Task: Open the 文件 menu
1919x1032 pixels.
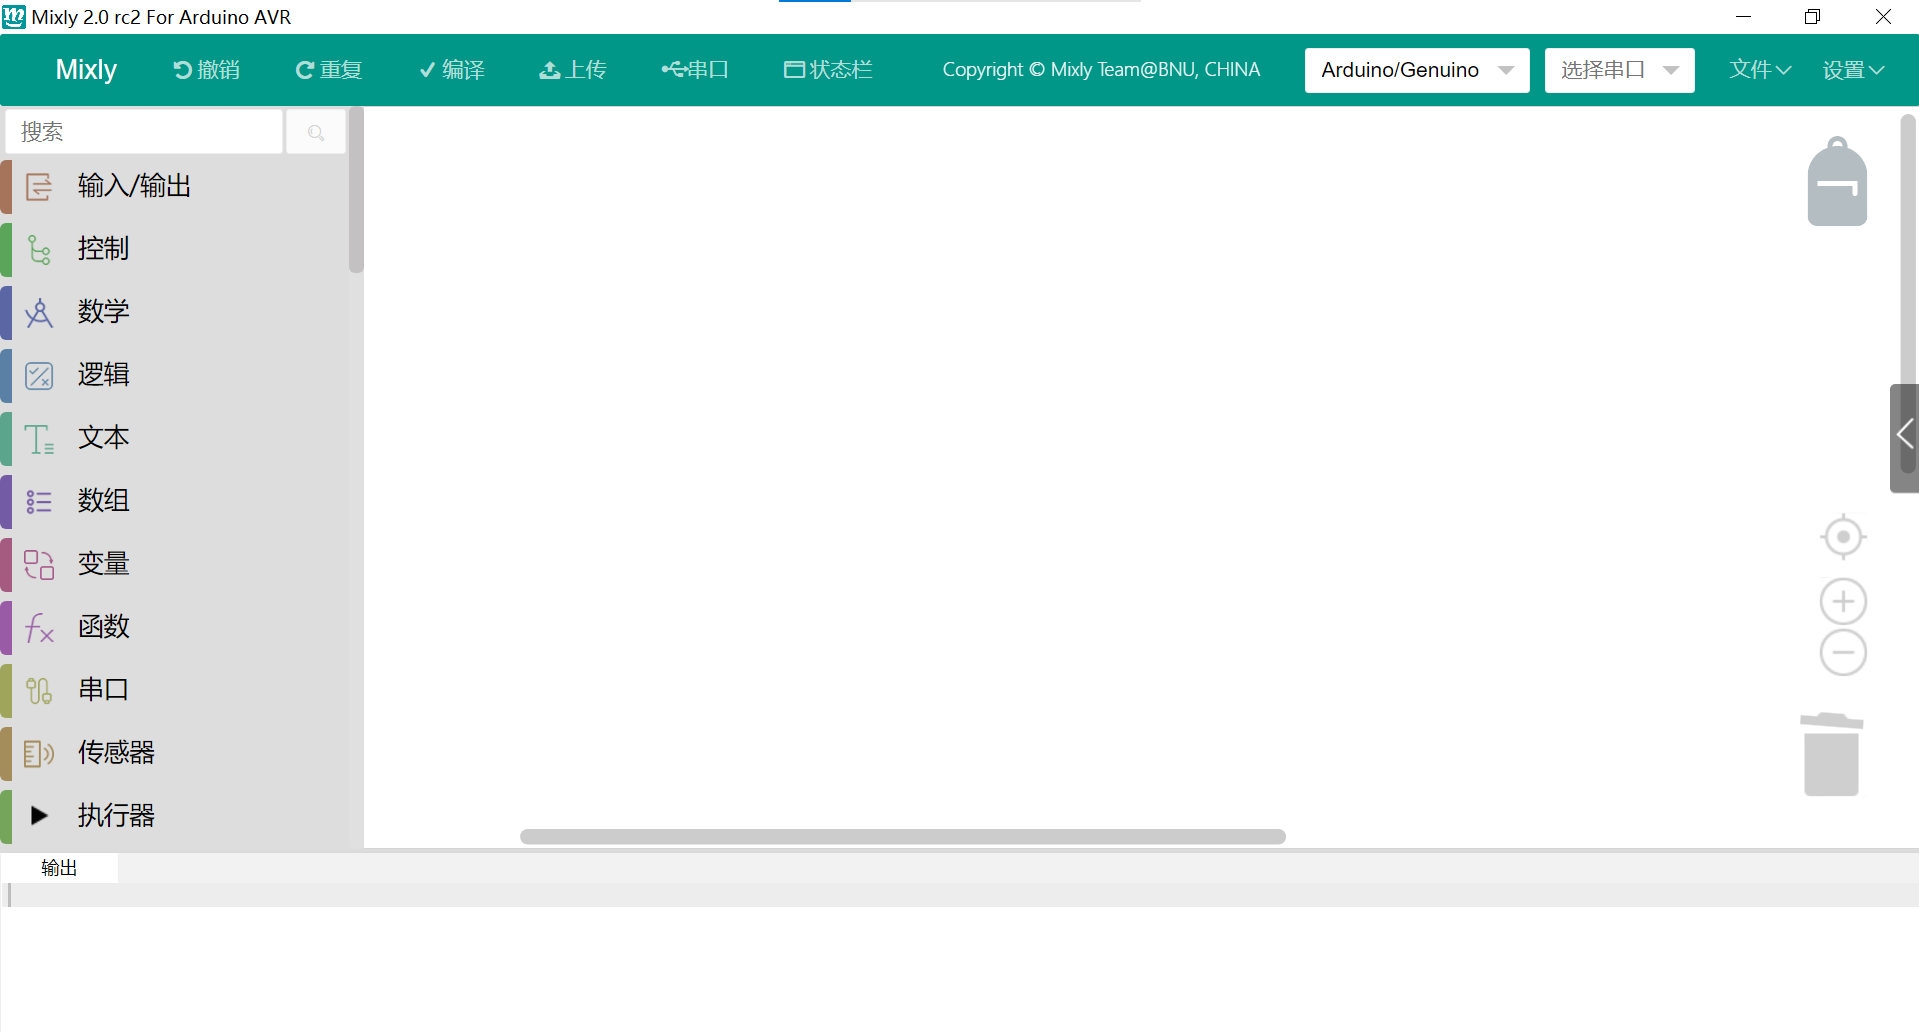Action: pyautogui.click(x=1759, y=70)
